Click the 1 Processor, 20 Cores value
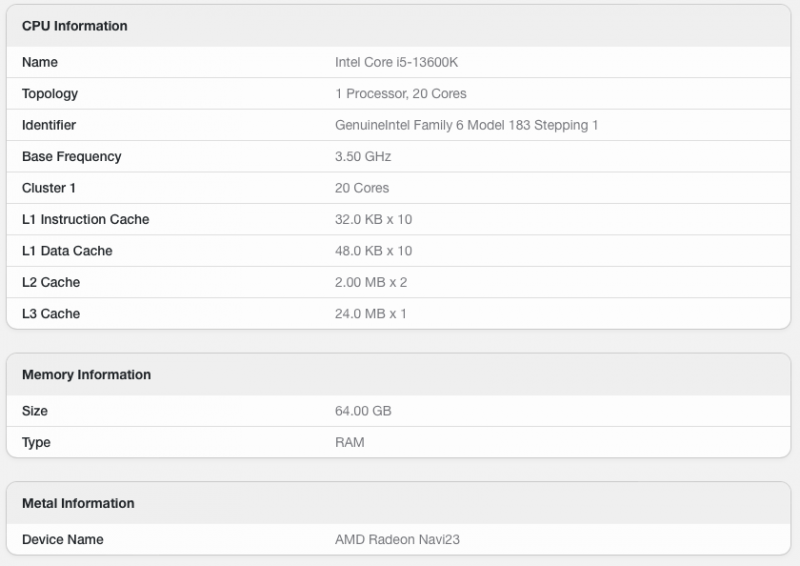The height and width of the screenshot is (566, 800). [401, 94]
